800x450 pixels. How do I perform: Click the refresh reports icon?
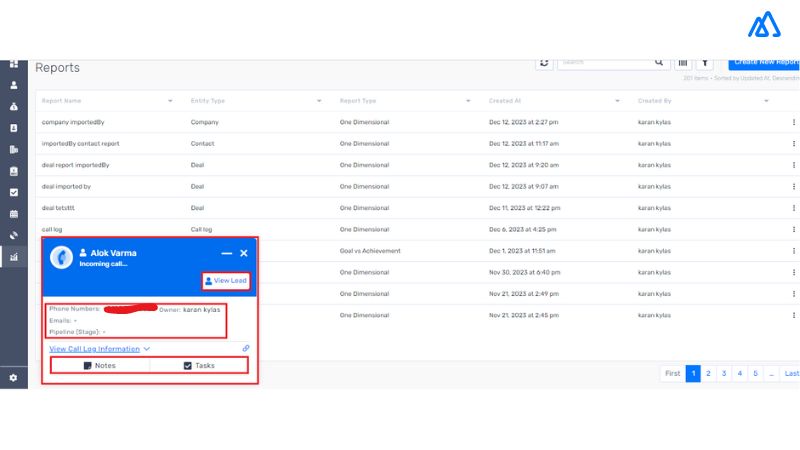(545, 62)
